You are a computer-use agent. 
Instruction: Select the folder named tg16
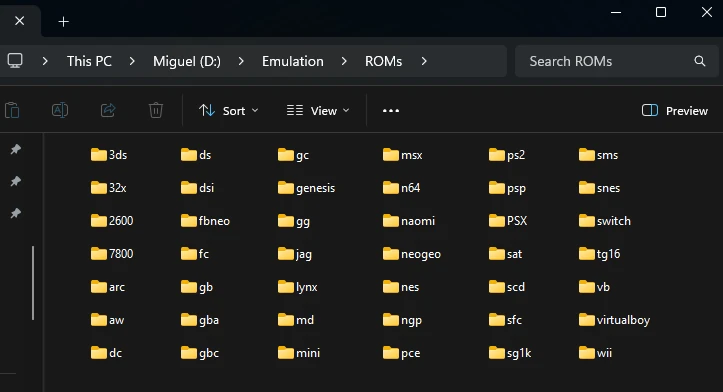point(599,254)
